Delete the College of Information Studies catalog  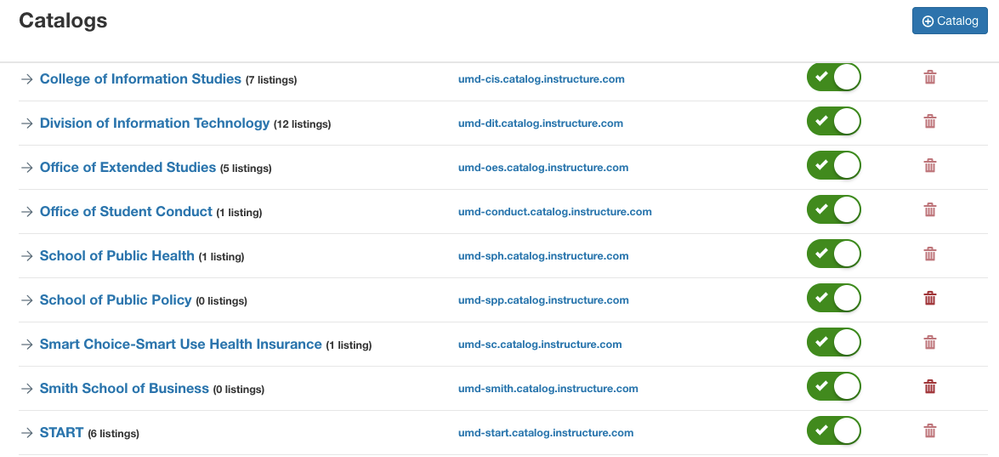[x=929, y=78]
